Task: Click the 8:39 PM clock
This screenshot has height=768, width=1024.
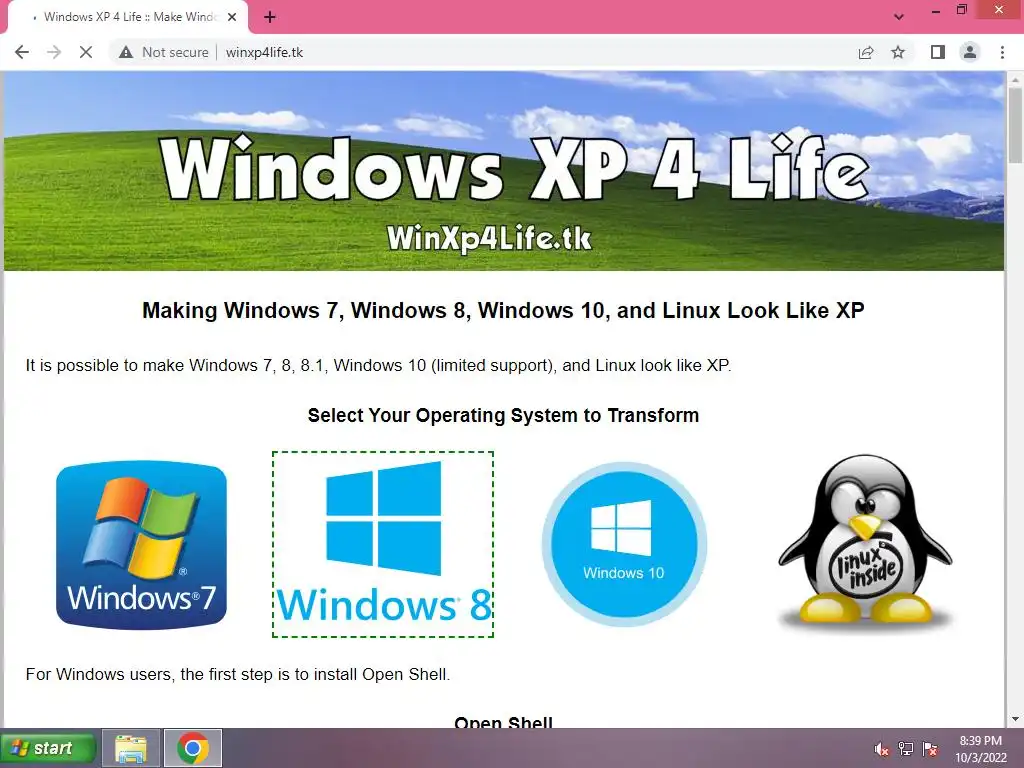Action: [x=981, y=741]
